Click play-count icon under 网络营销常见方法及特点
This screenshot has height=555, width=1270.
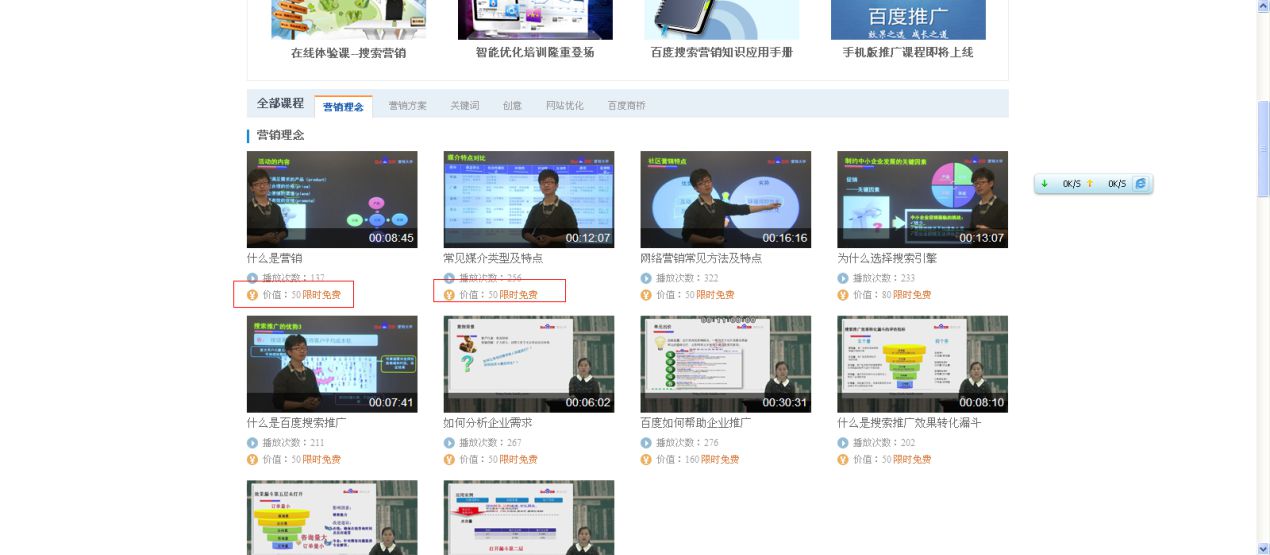click(646, 278)
